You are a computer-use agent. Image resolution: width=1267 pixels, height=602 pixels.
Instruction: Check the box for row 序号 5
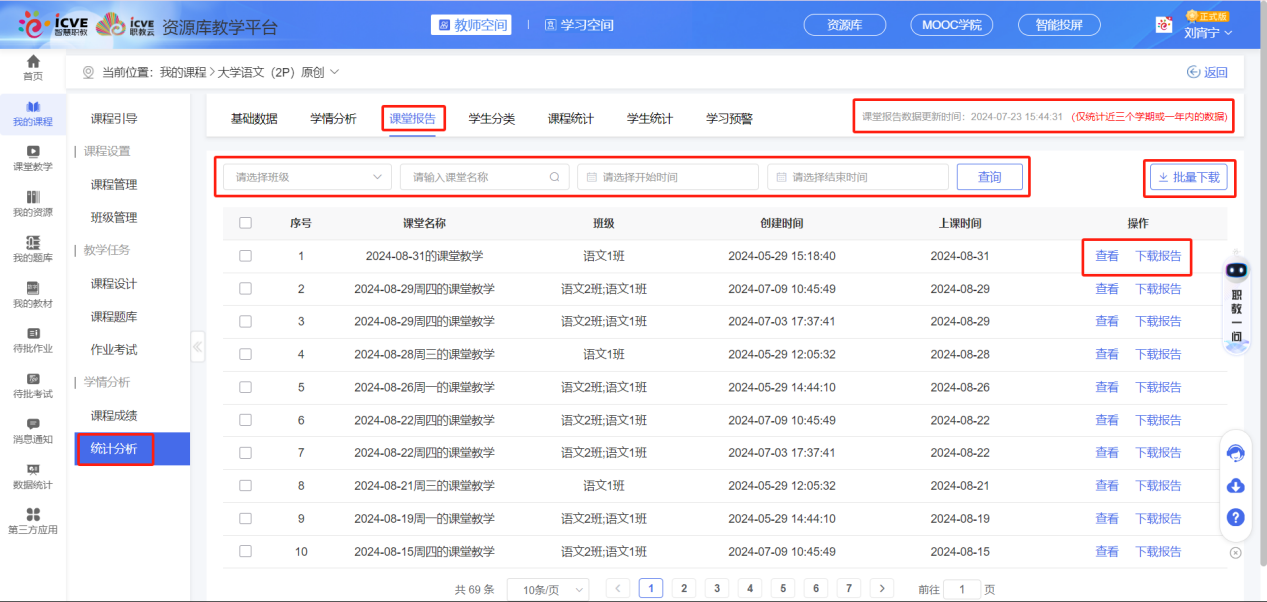pos(245,387)
